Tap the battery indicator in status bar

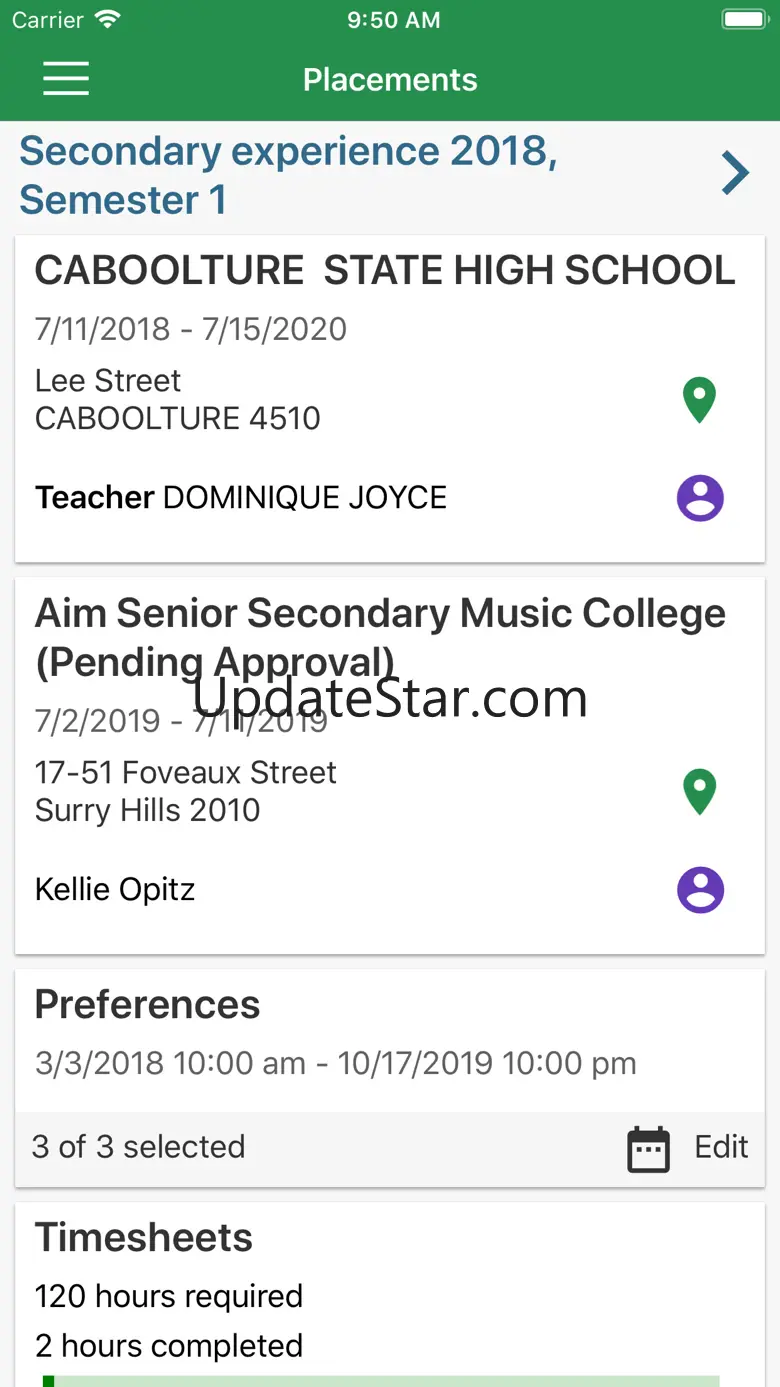click(x=743, y=20)
